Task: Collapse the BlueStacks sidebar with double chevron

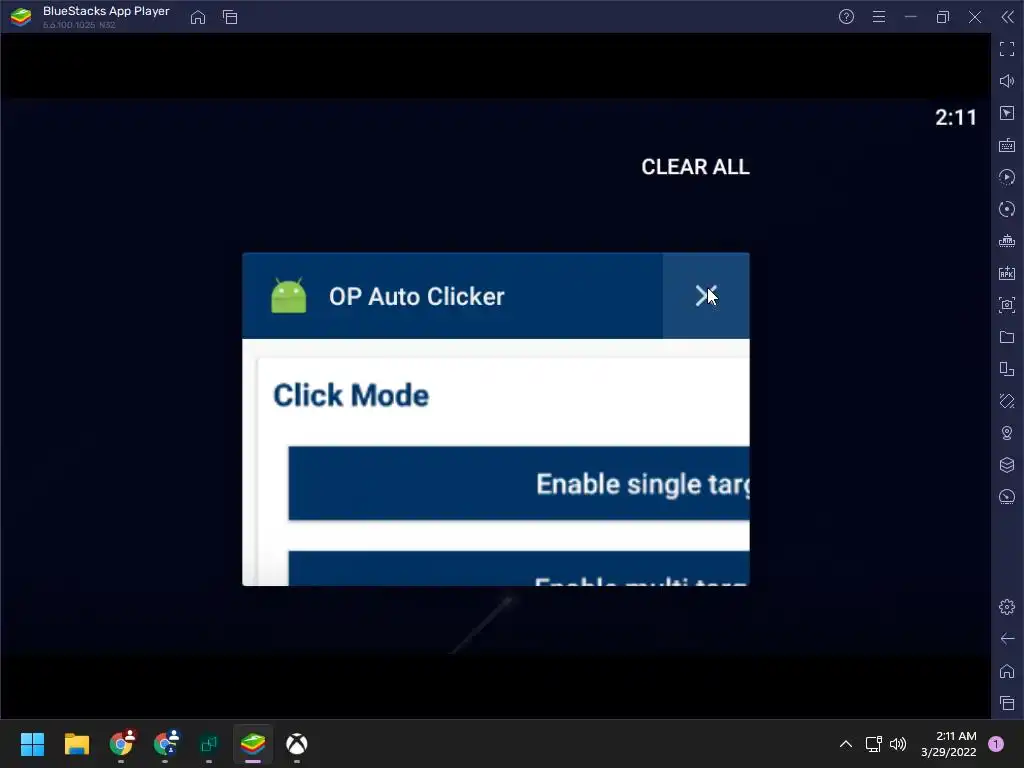Action: click(x=1008, y=17)
